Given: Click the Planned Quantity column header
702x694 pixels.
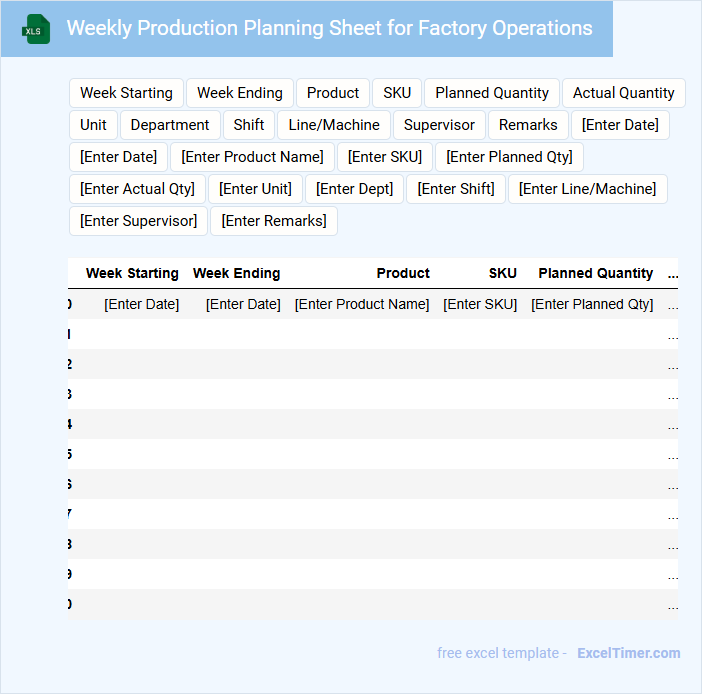Looking at the screenshot, I should point(595,273).
